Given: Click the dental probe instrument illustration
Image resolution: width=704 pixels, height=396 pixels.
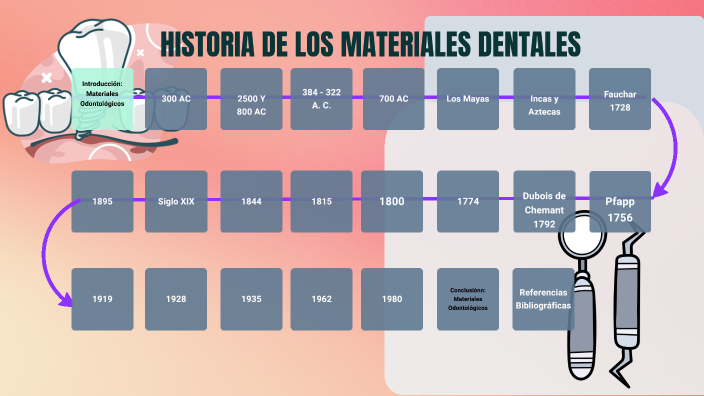Looking at the screenshot, I should tap(627, 305).
